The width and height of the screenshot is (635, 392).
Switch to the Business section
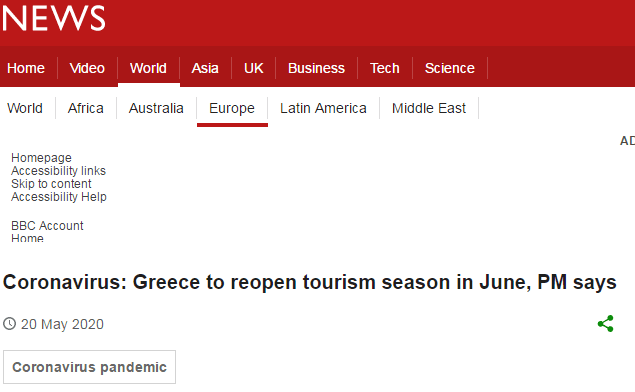316,68
